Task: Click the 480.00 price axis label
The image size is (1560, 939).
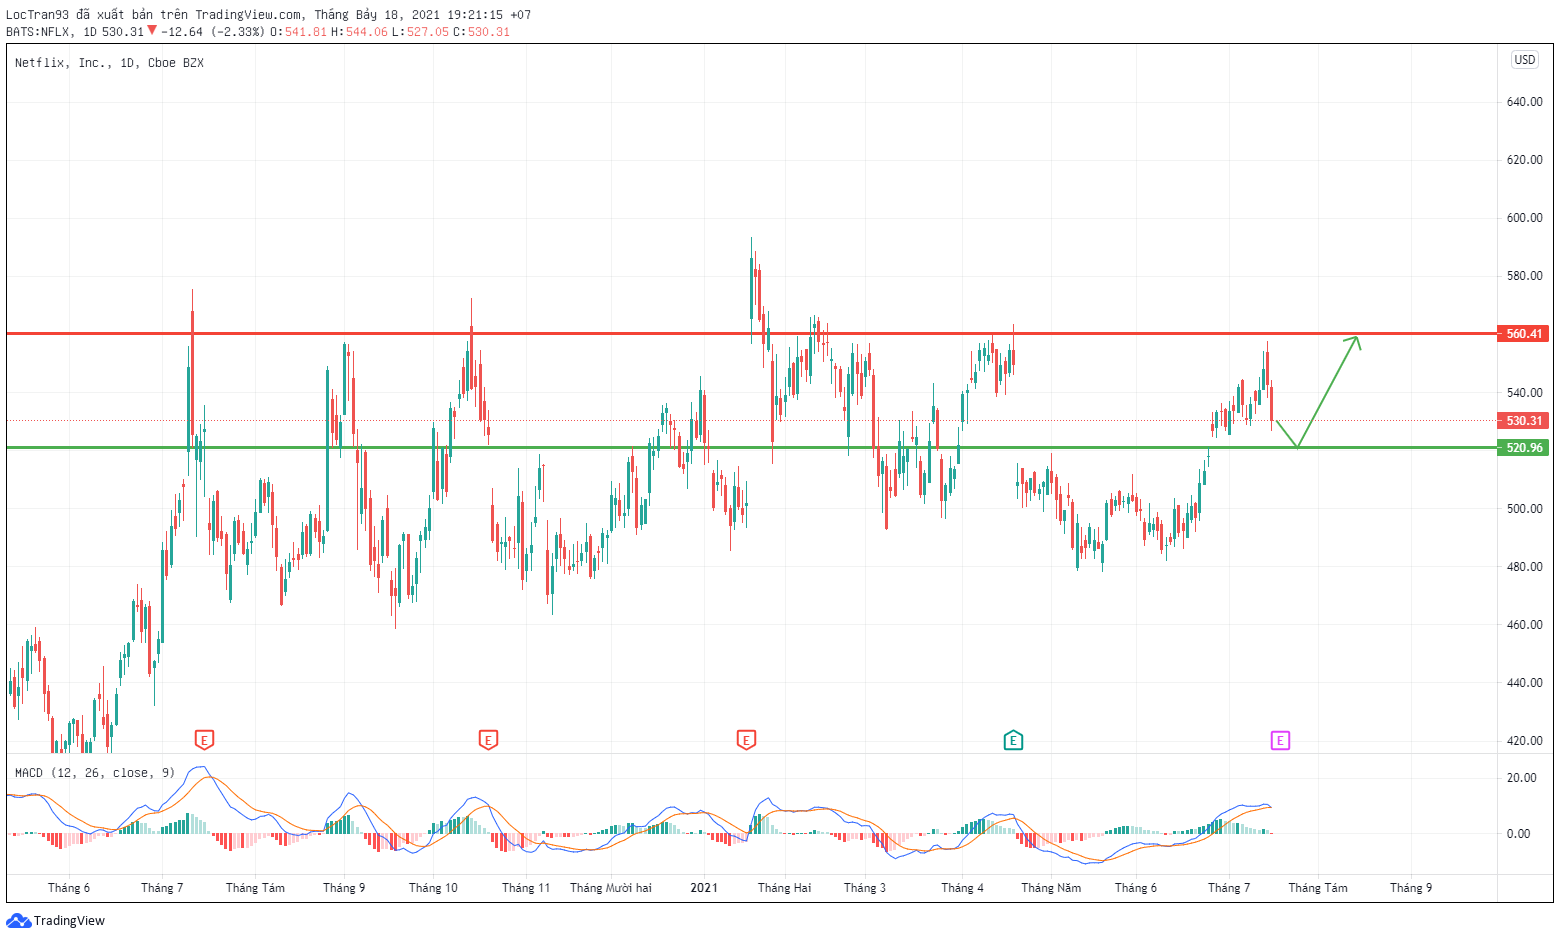Action: coord(1524,567)
